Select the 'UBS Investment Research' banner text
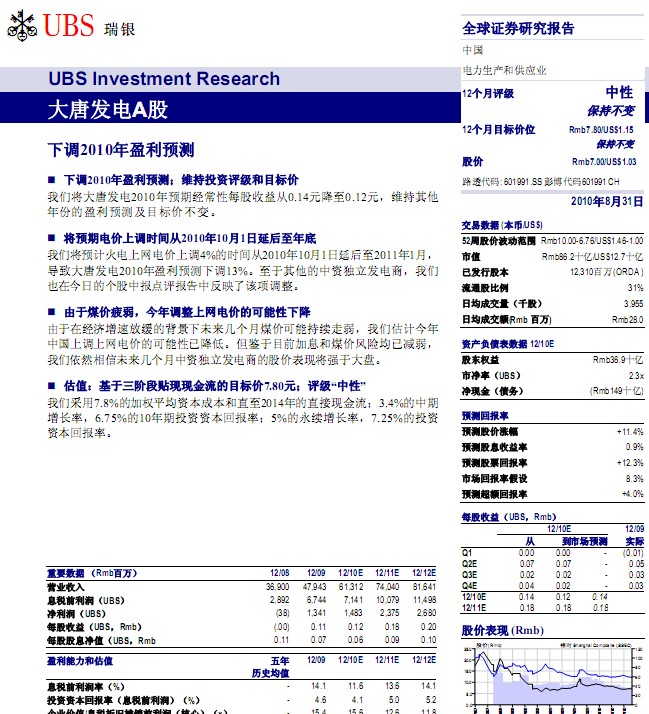The image size is (649, 714). 164,79
